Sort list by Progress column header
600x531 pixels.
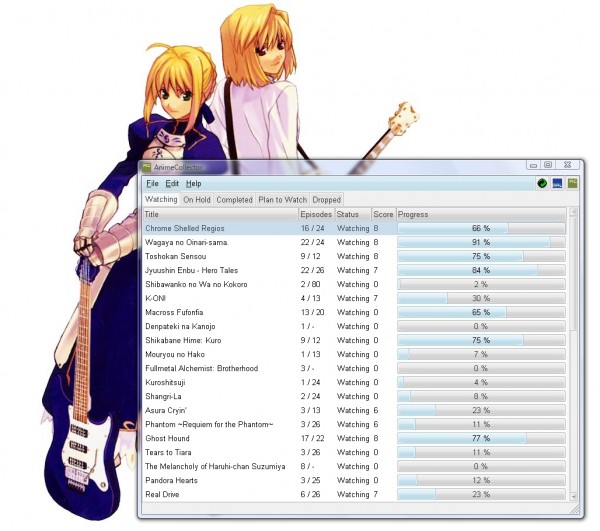(x=481, y=214)
